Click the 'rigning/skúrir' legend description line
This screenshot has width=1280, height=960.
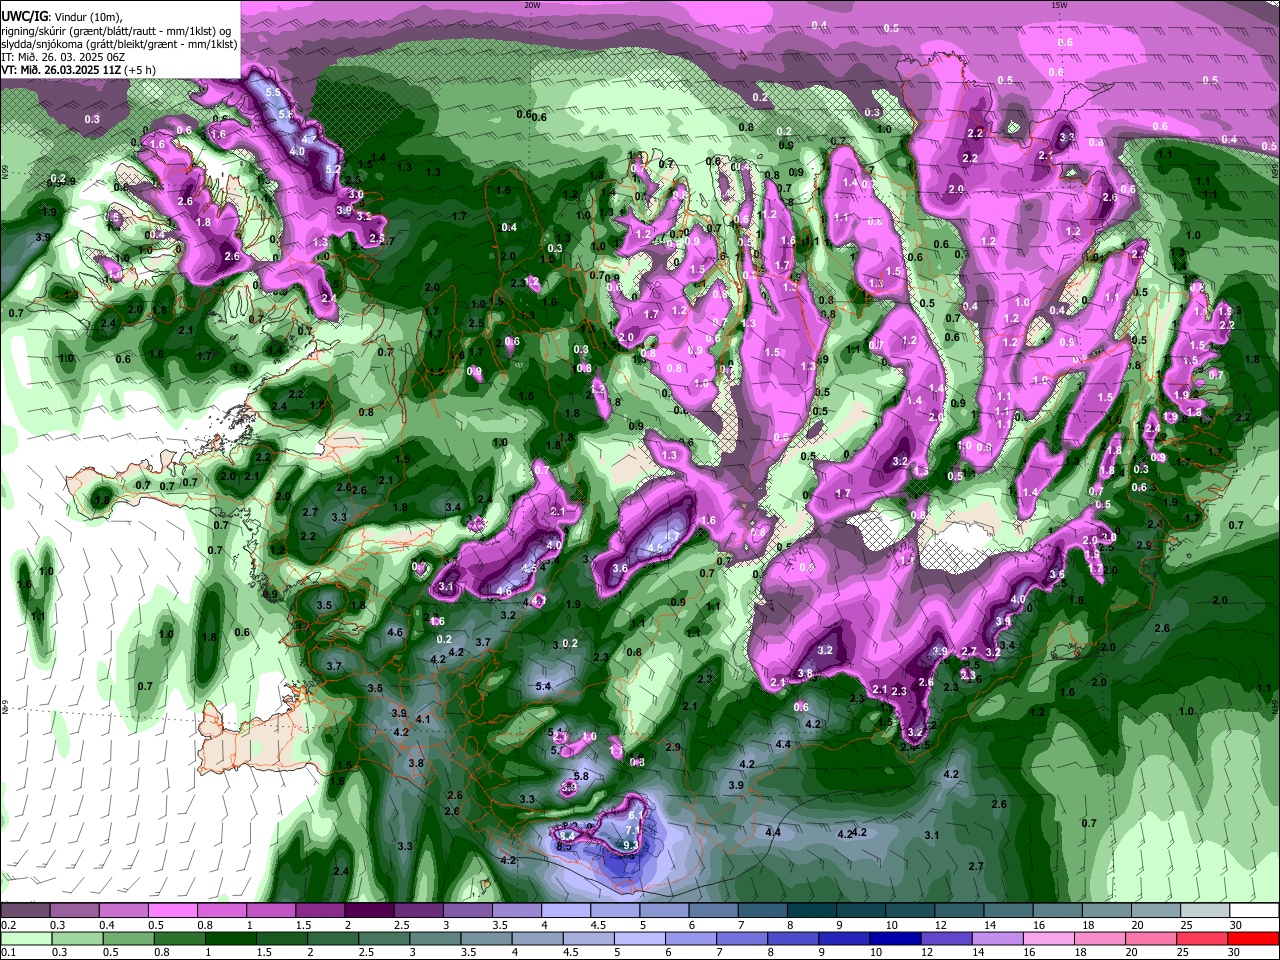coord(117,31)
